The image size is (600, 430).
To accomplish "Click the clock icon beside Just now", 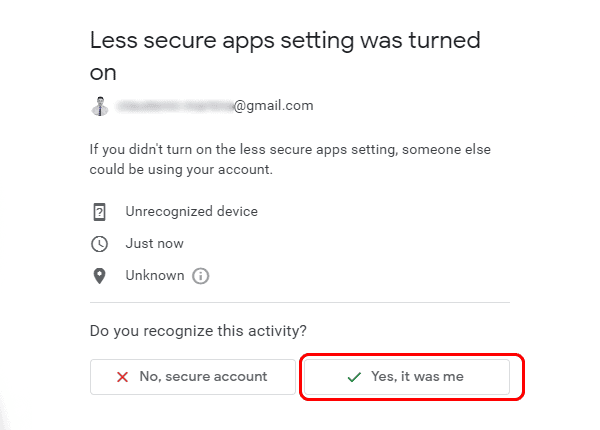I will 98,243.
